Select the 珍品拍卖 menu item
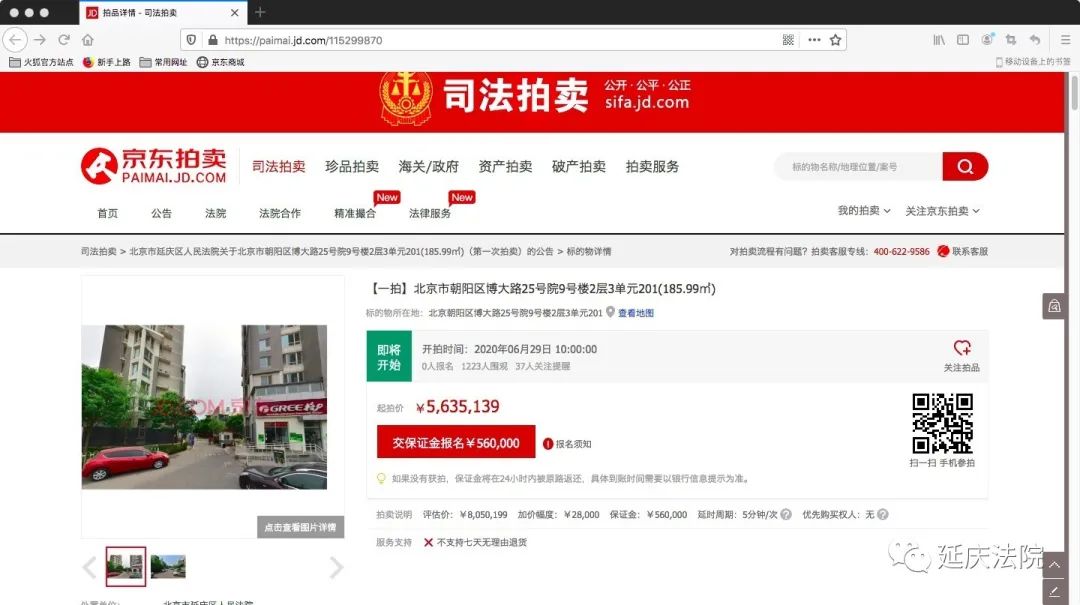 click(352, 167)
